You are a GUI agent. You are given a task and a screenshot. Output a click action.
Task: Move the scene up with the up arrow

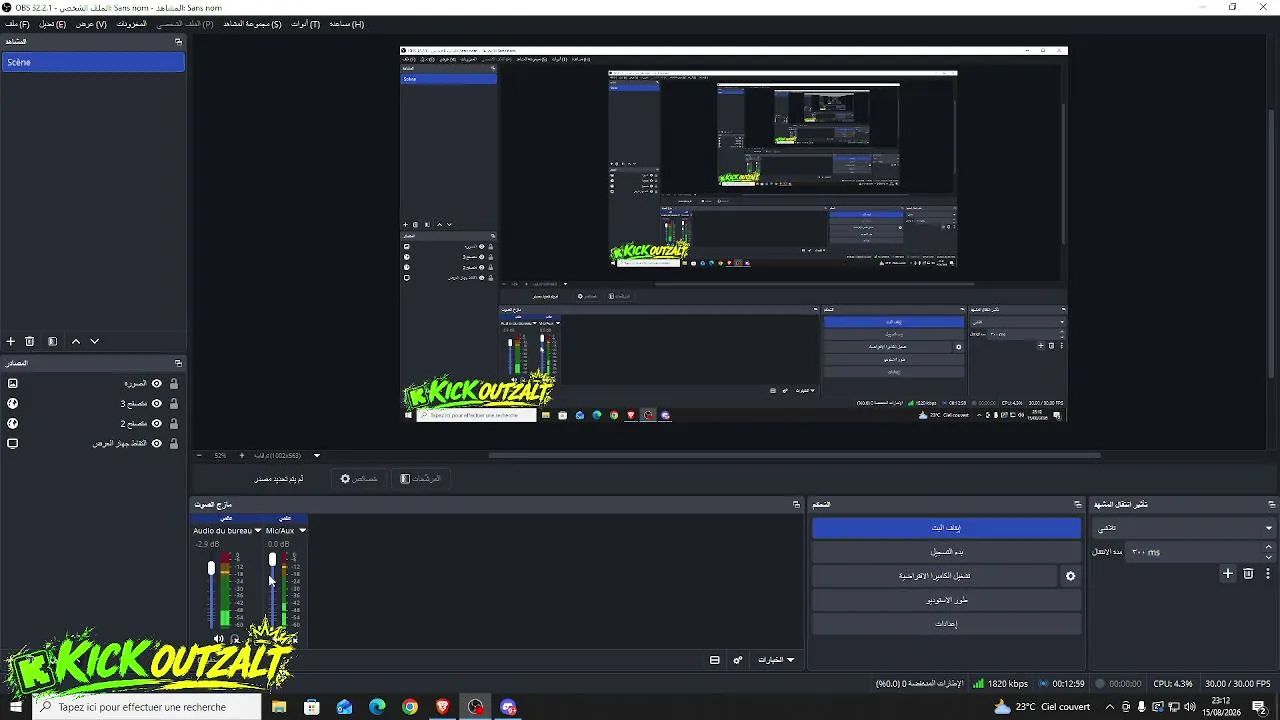coord(76,341)
